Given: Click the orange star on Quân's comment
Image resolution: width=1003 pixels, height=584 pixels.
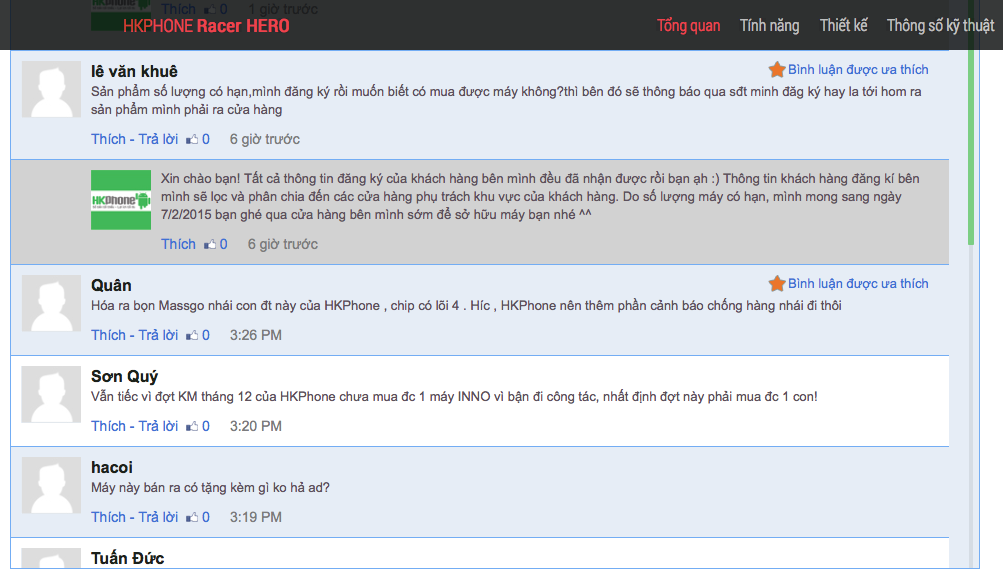Looking at the screenshot, I should (776, 284).
